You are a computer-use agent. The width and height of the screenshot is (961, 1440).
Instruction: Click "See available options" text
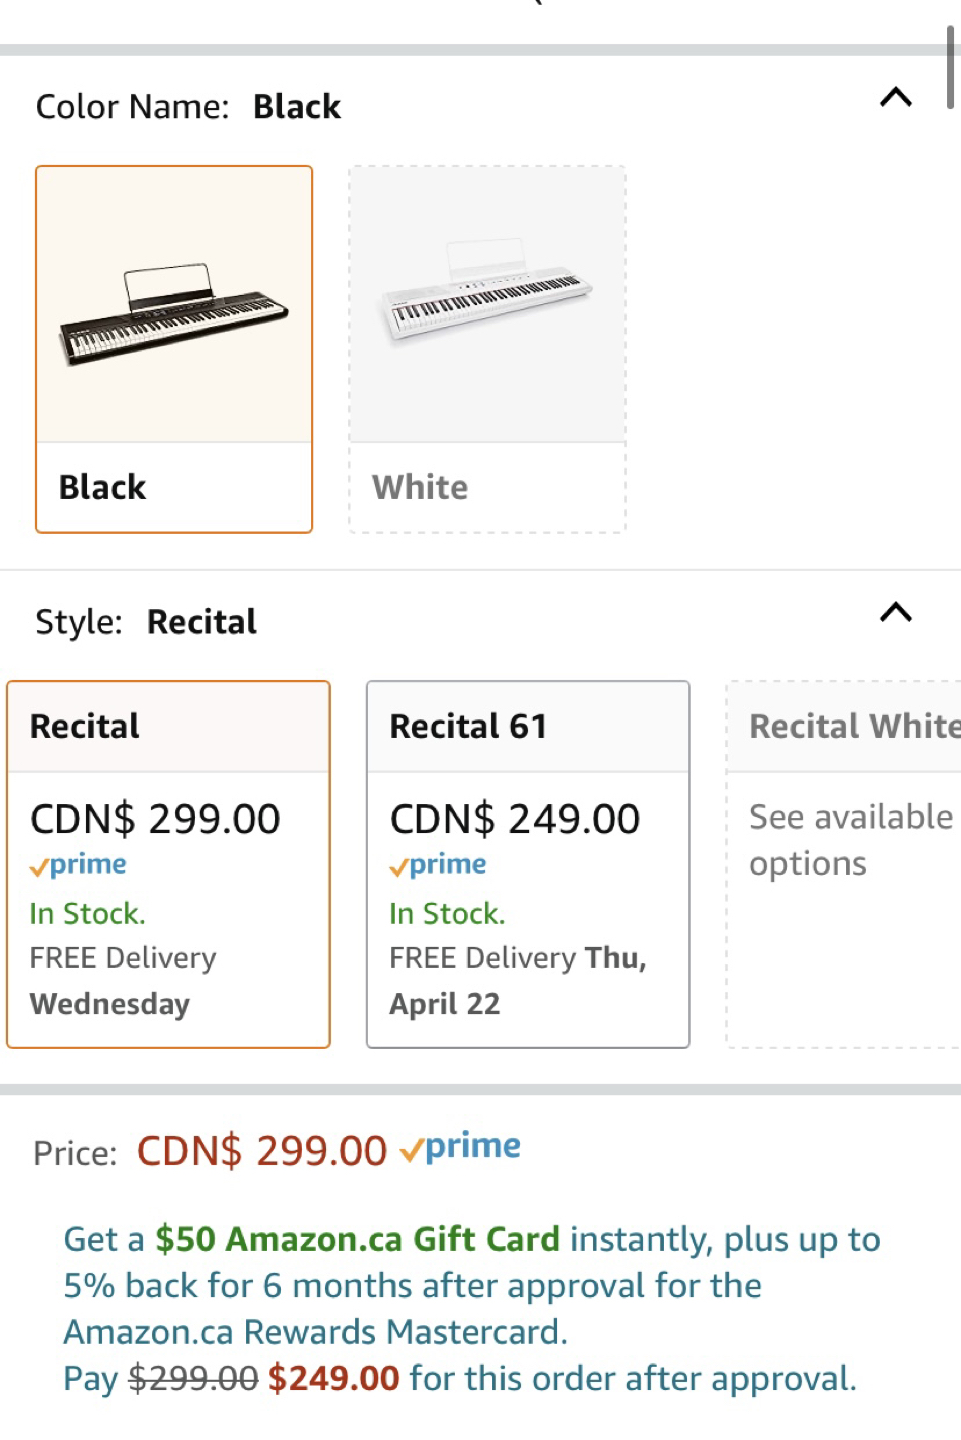[x=850, y=840]
